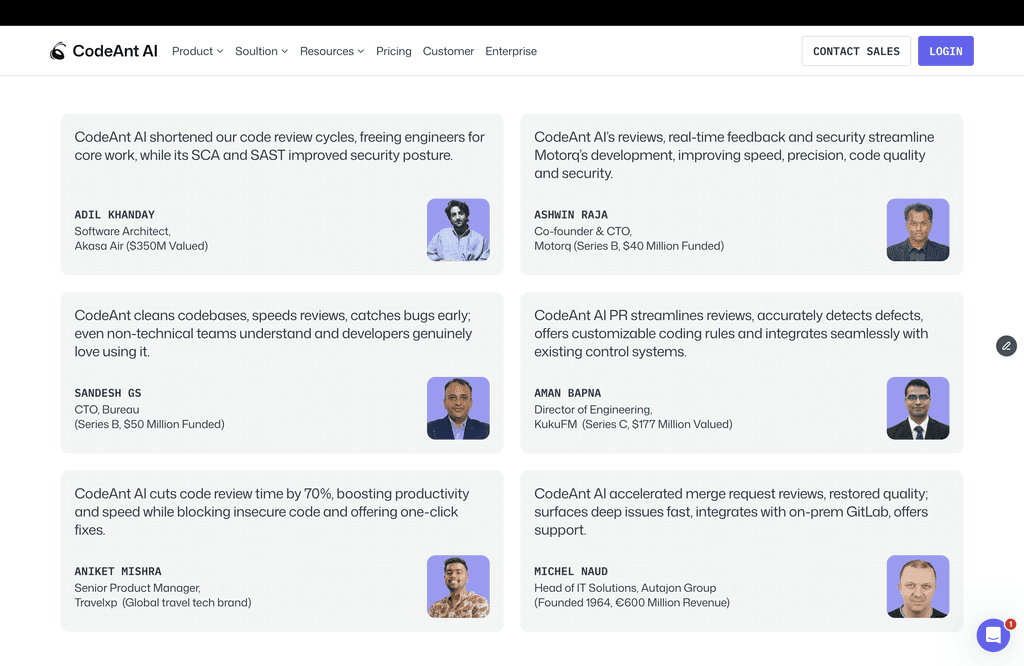Screen dimensions: 1024x666
Task: Click the CONTACT SALES button
Action: (x=856, y=50)
